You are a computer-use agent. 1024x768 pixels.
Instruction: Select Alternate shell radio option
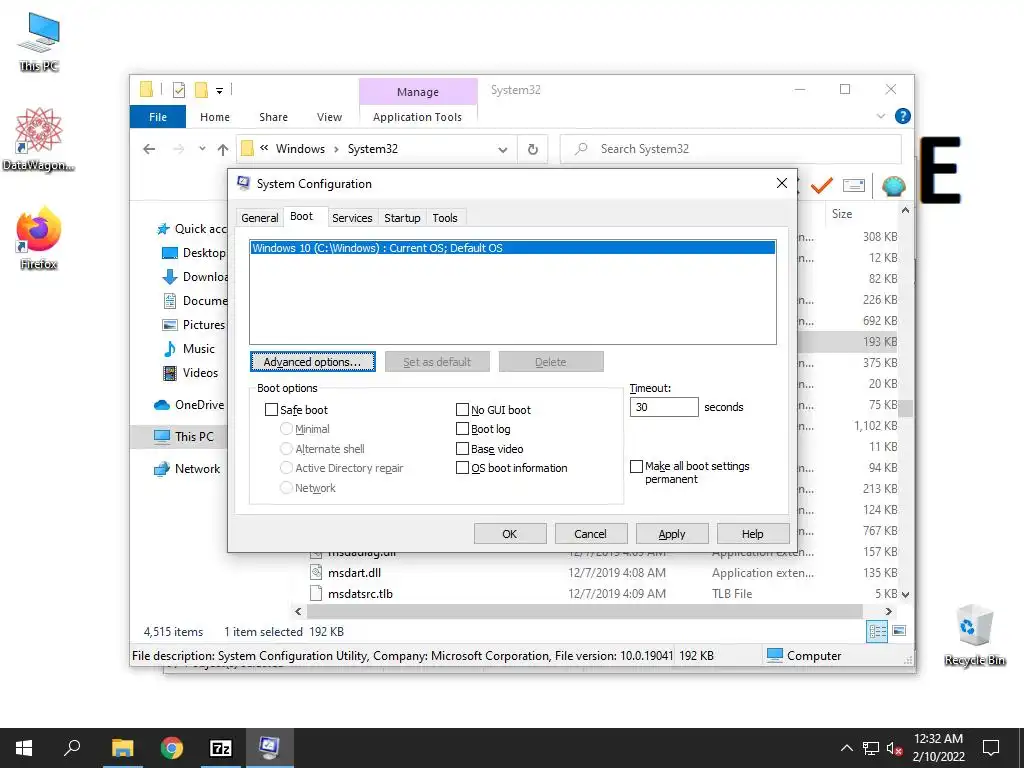pos(286,449)
